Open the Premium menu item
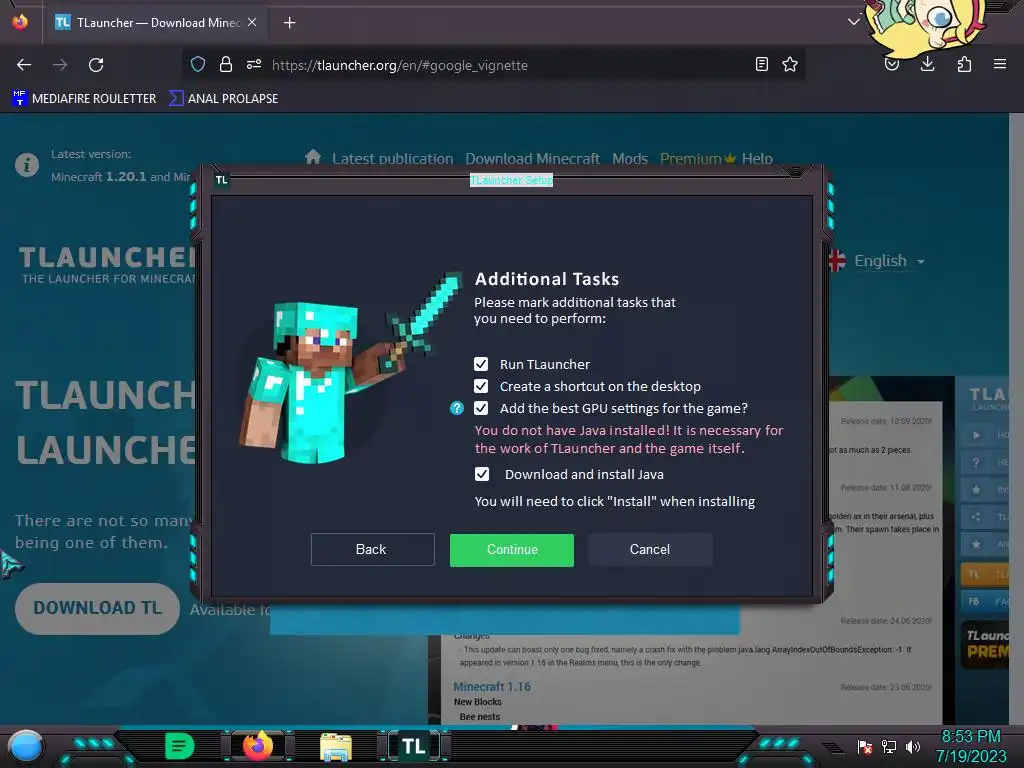The image size is (1024, 768). 697,159
